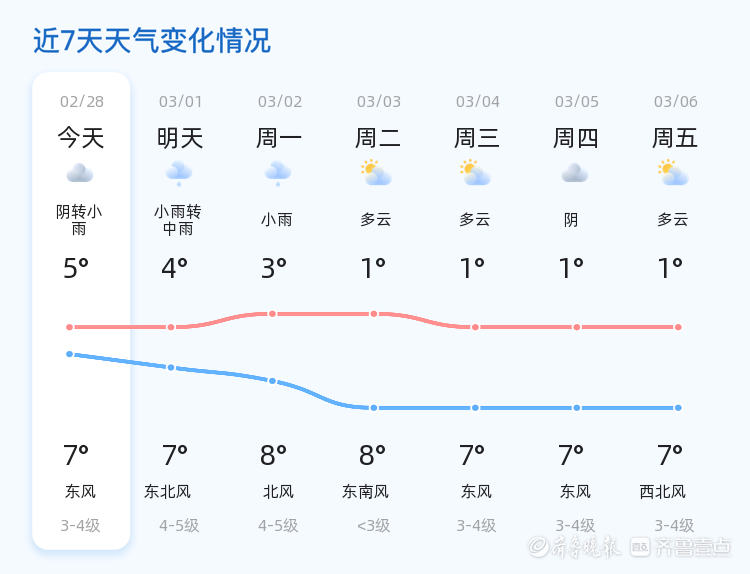
Task: Select the 周五 day label
Action: coord(675,137)
